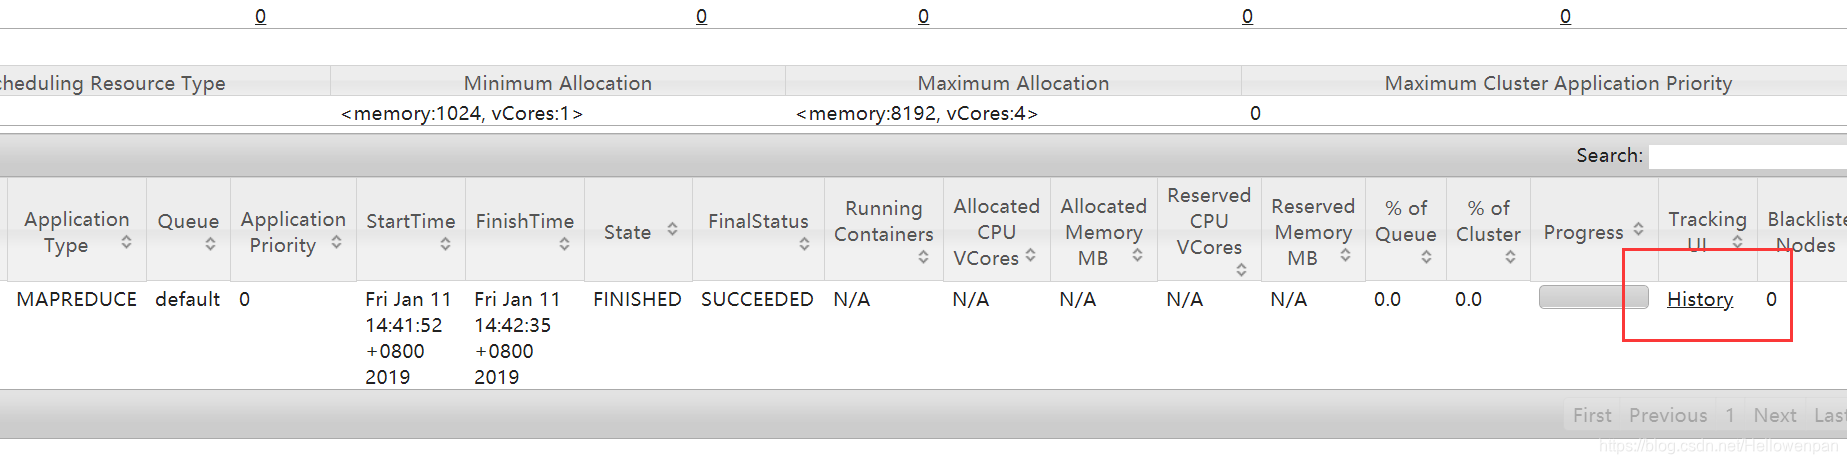This screenshot has width=1847, height=464.
Task: Click the application progress bar
Action: [x=1593, y=297]
